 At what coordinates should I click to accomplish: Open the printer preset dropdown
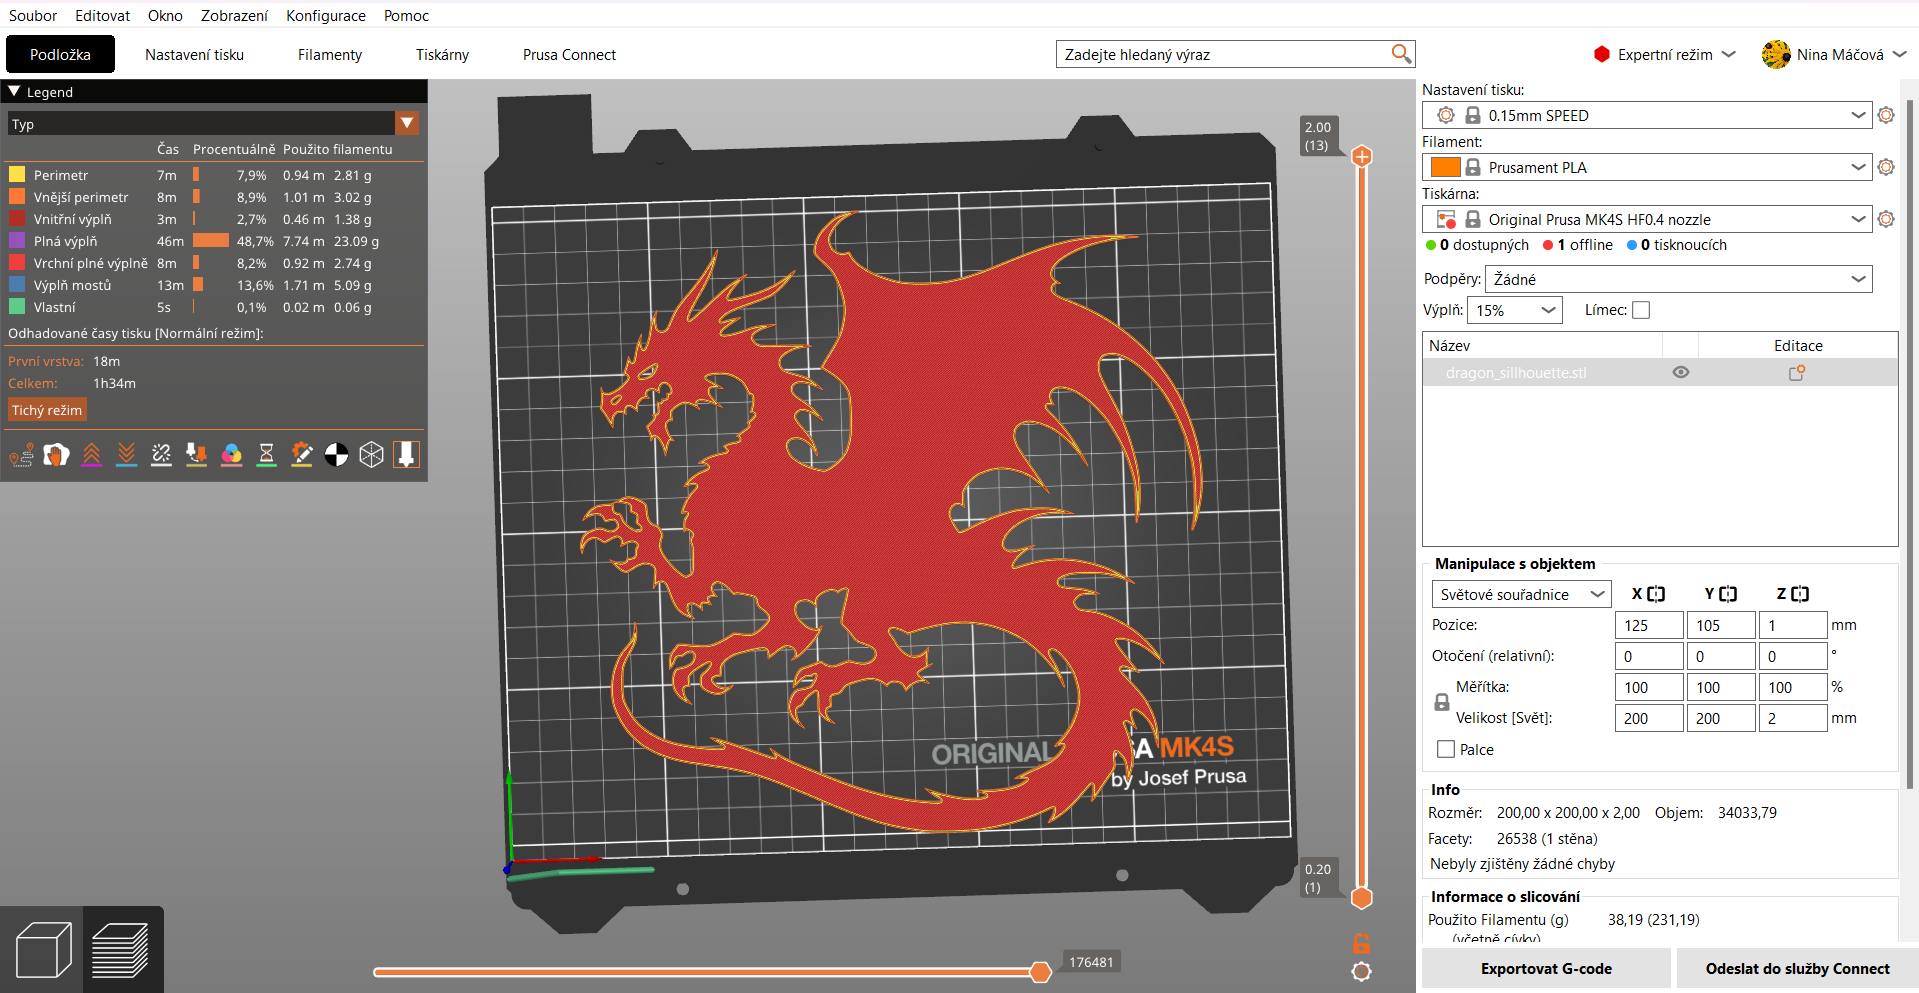(1646, 219)
